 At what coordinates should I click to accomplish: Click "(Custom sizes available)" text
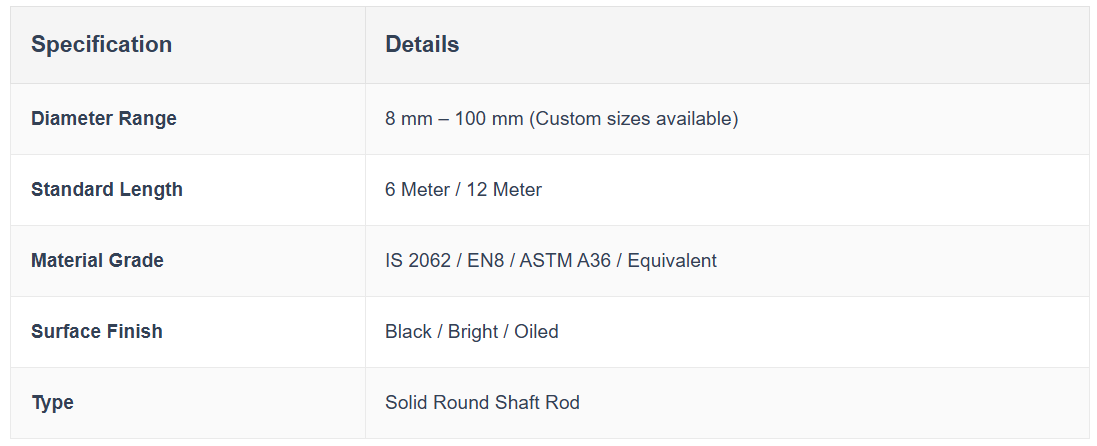pyautogui.click(x=633, y=119)
